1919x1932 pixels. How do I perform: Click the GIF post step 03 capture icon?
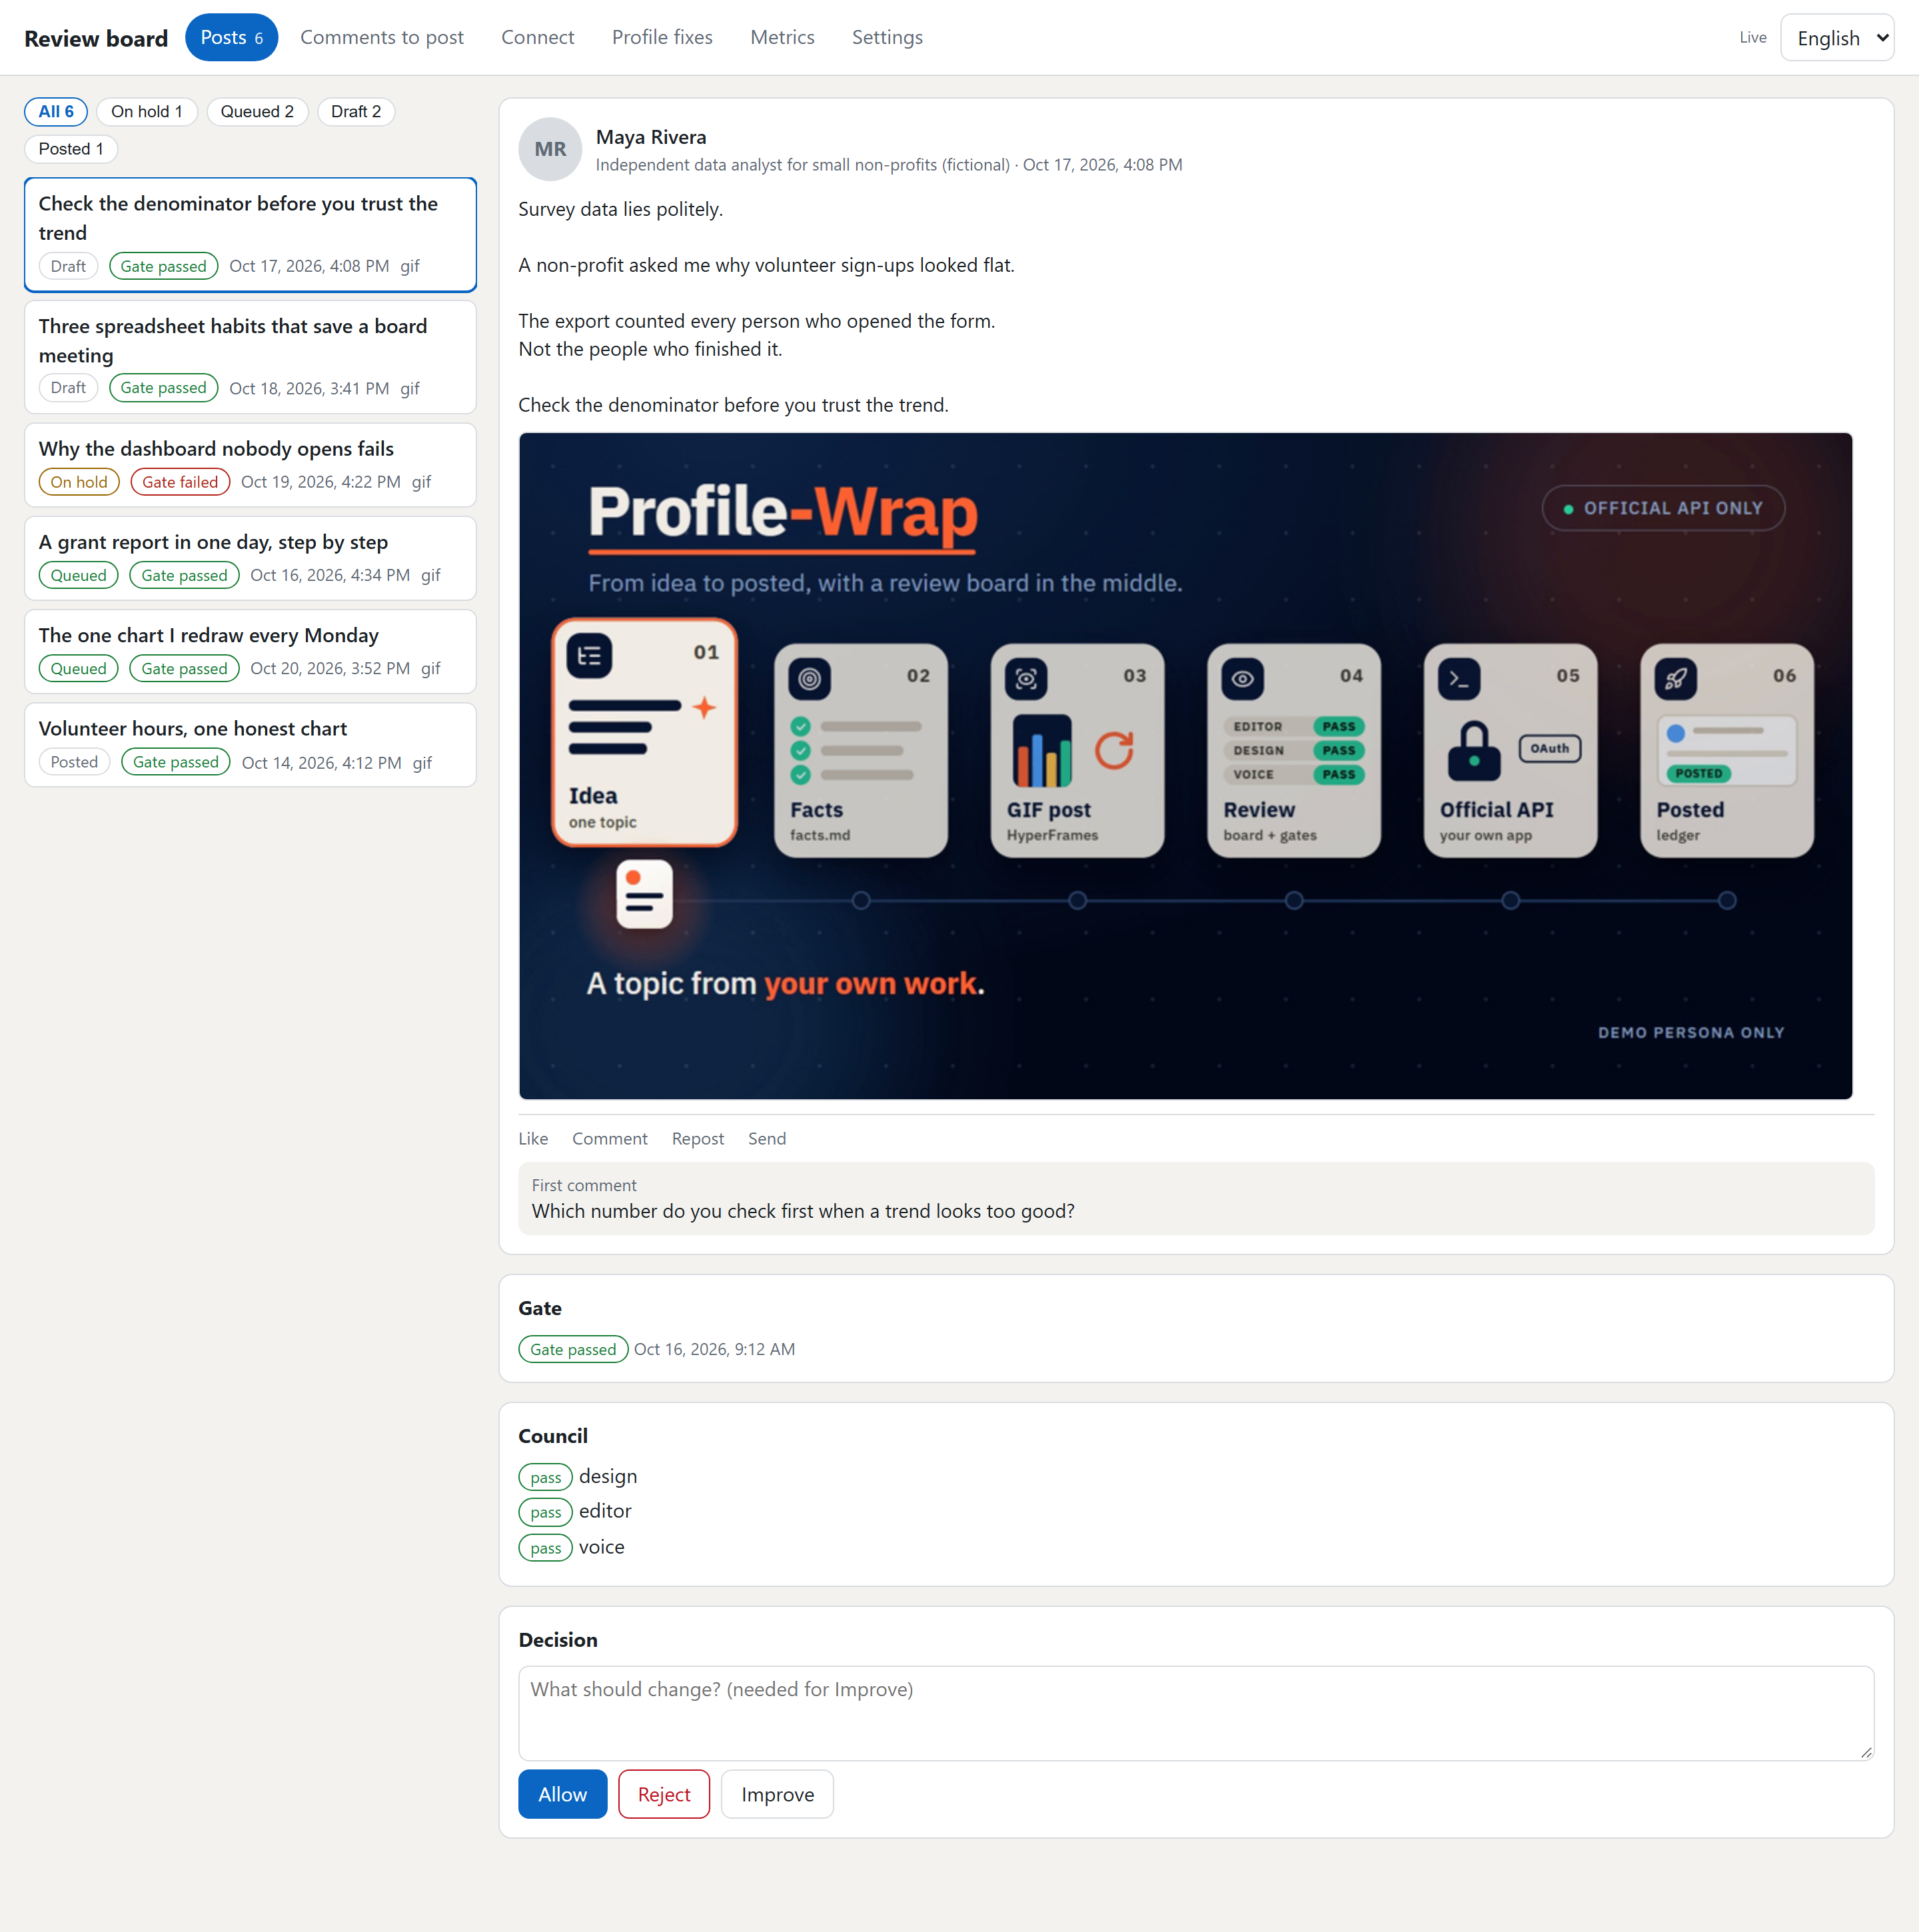click(x=1026, y=679)
